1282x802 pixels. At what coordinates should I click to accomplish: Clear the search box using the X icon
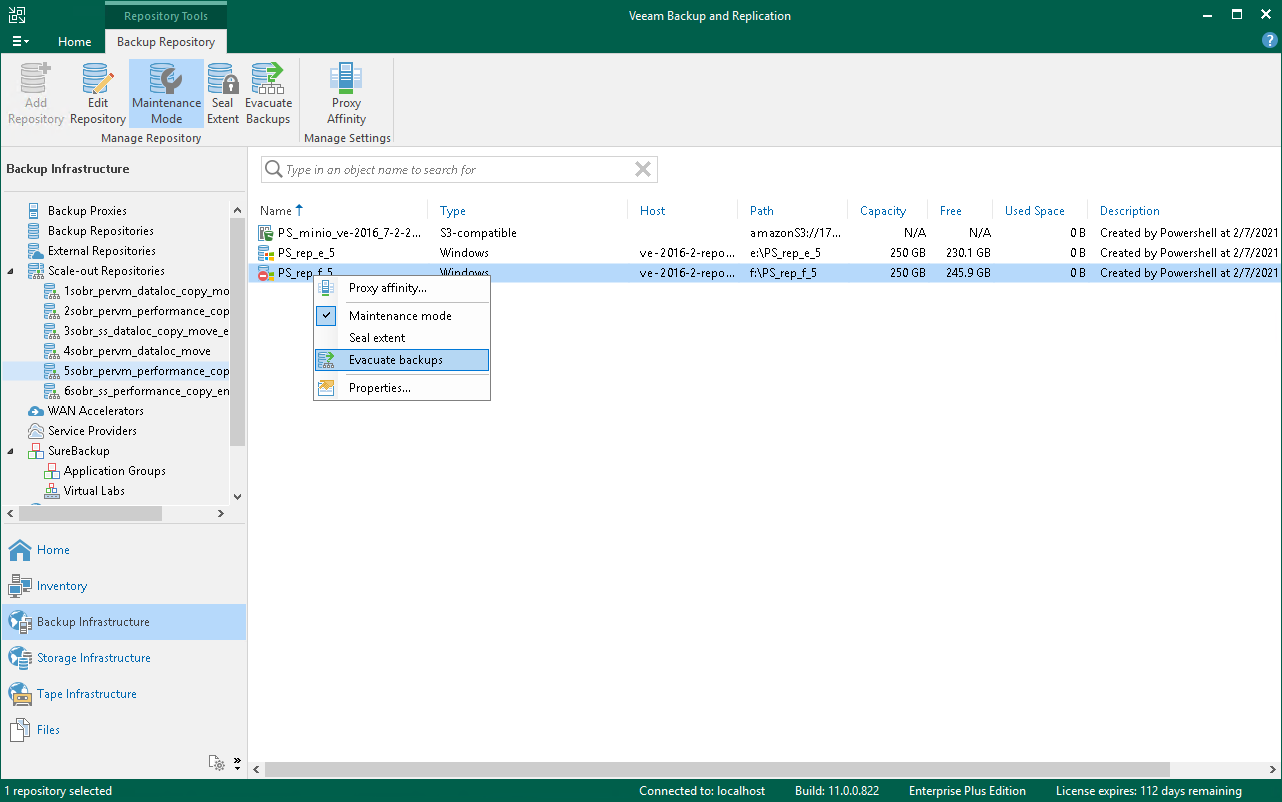643,169
